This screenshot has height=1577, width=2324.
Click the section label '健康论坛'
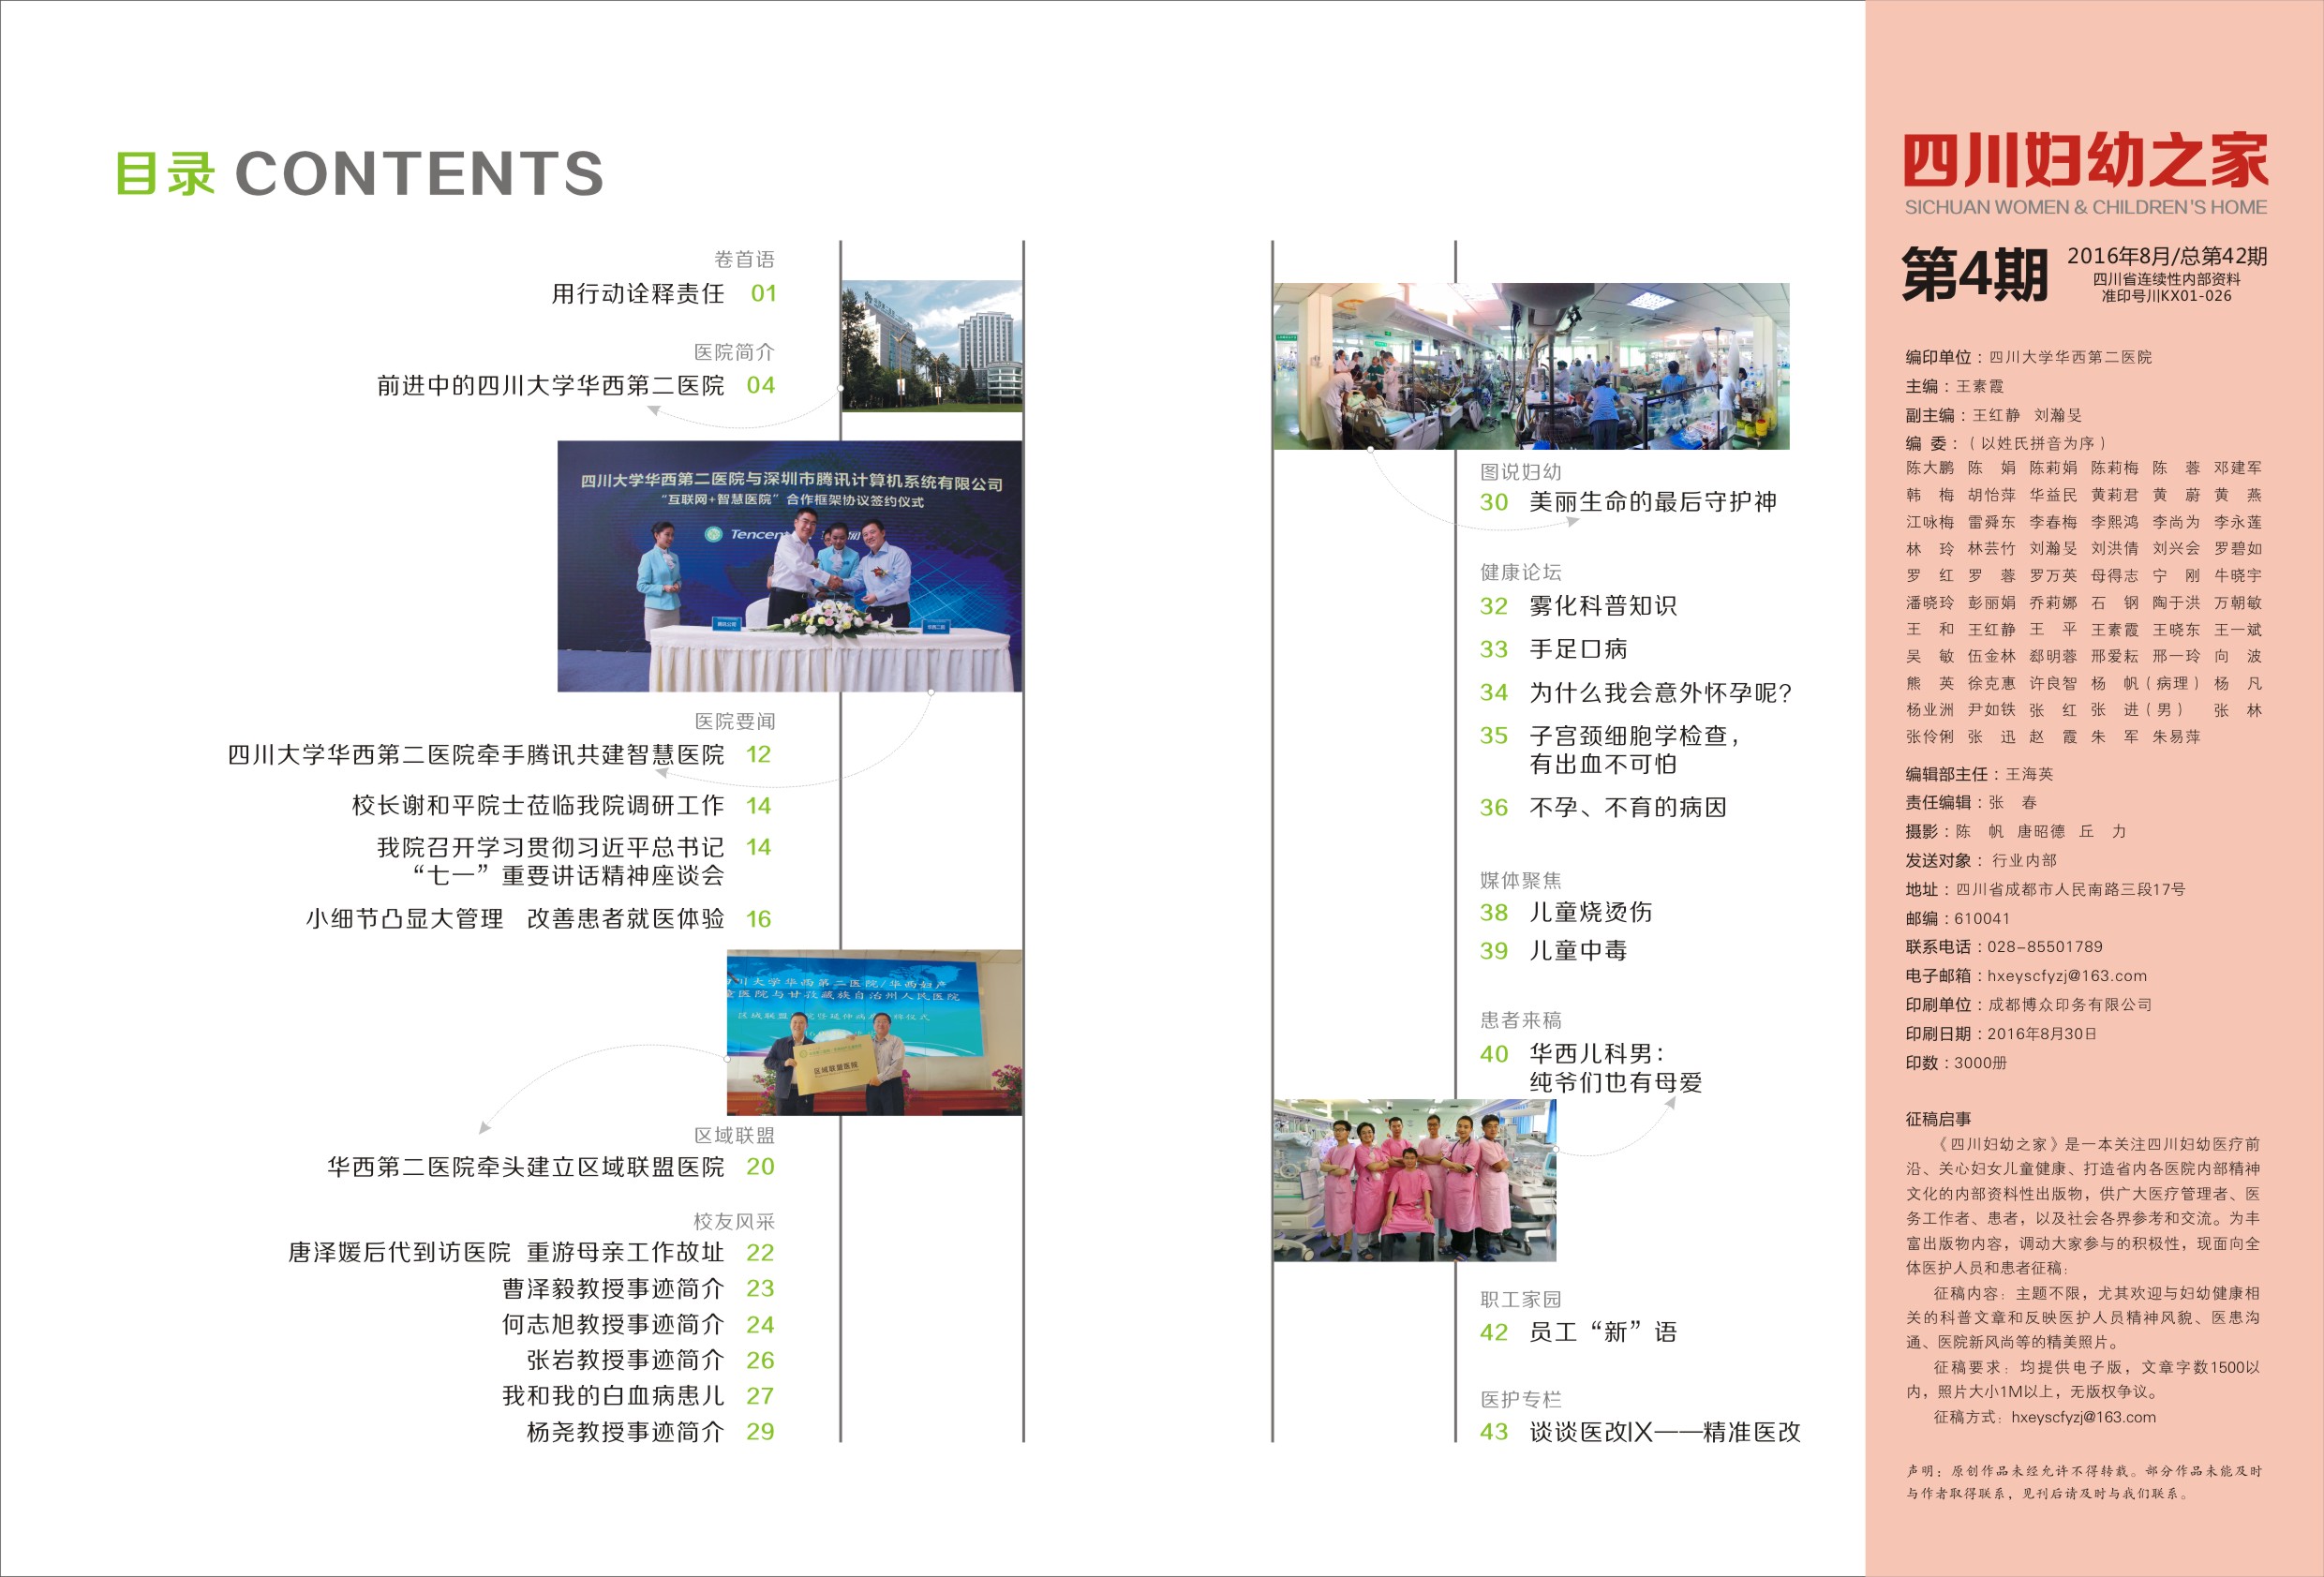[1521, 572]
